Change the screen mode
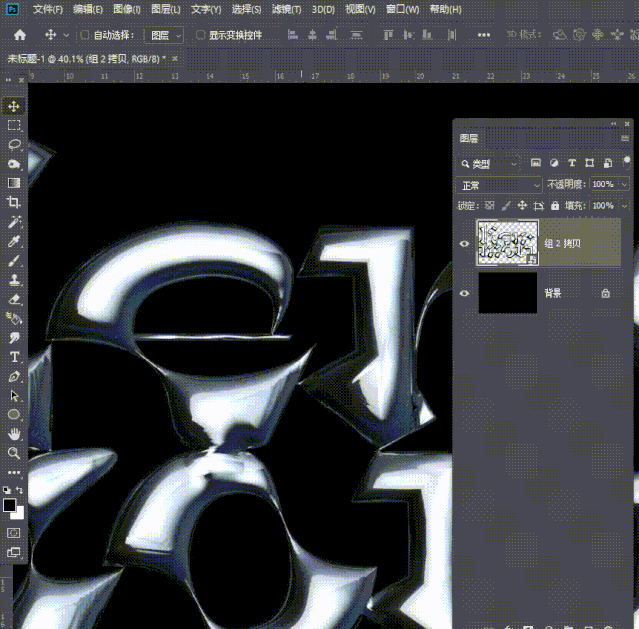 (13, 552)
